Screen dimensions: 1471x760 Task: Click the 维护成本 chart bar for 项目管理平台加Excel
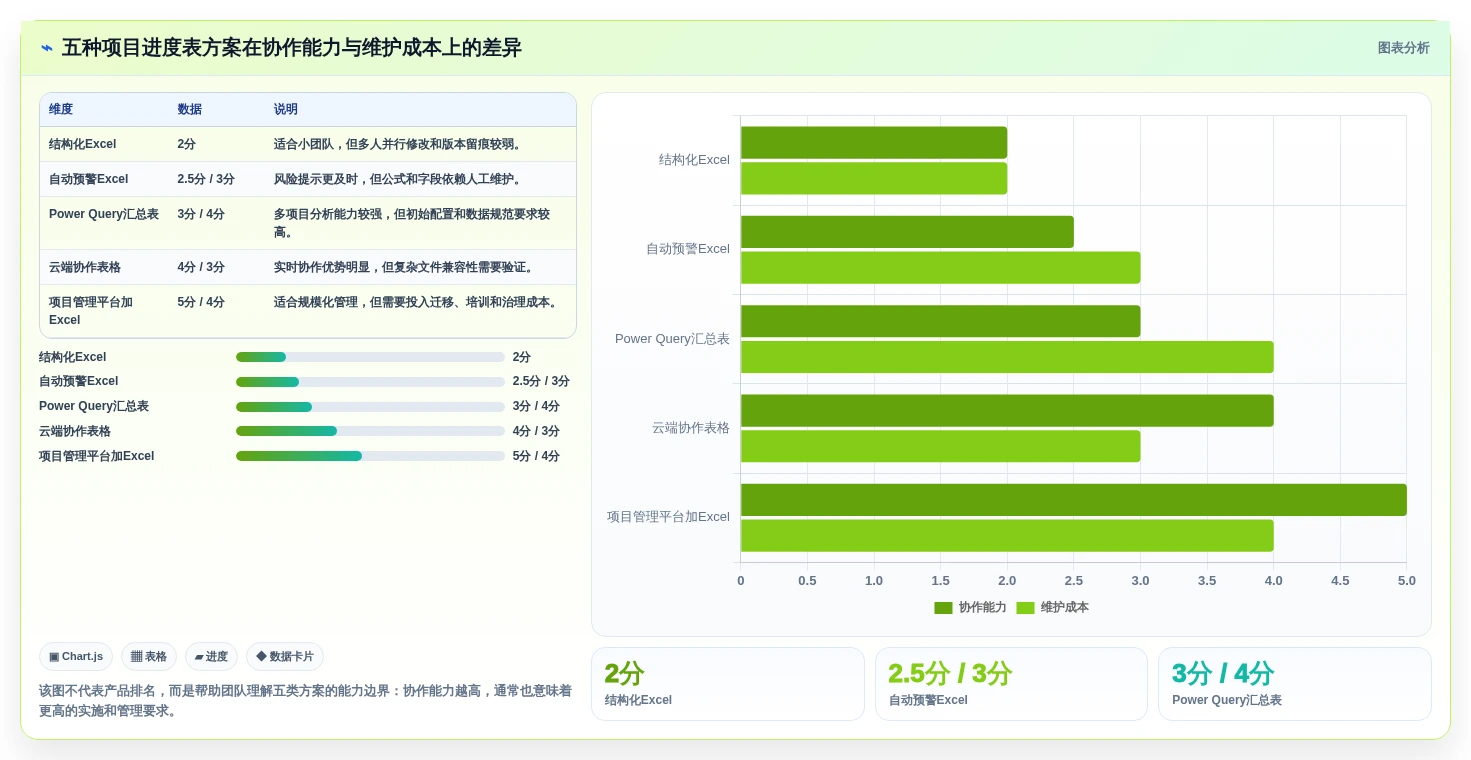(x=1007, y=536)
